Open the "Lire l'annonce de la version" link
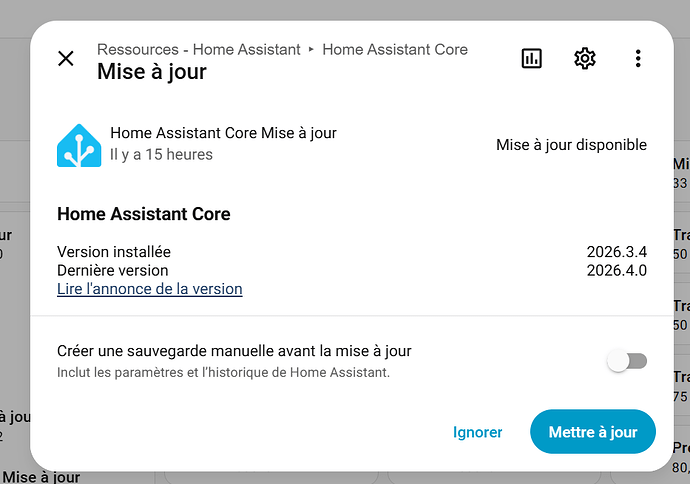Image resolution: width=690 pixels, height=484 pixels. [x=150, y=289]
